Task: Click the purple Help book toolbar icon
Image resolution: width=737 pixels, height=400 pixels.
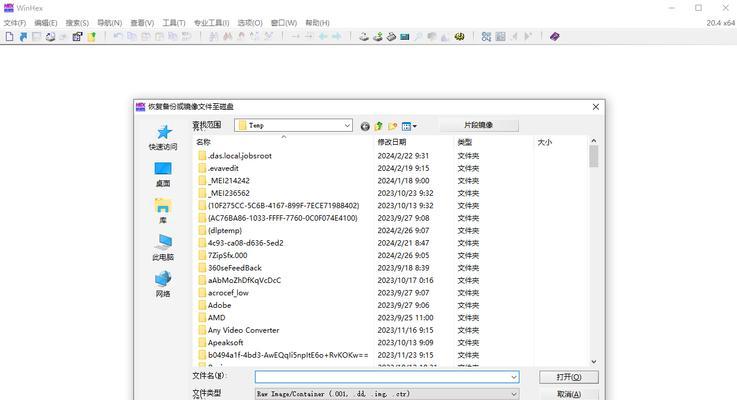Action: tap(555, 37)
